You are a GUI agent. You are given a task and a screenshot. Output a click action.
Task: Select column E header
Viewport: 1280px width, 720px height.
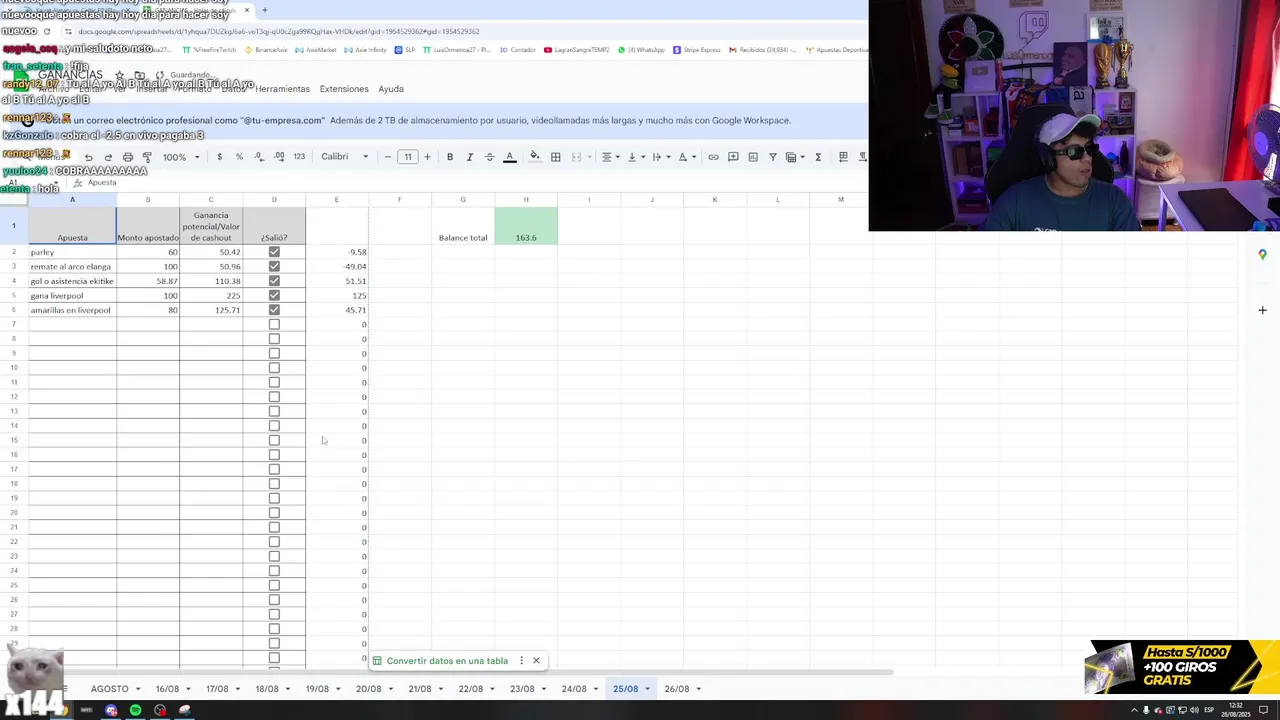pyautogui.click(x=337, y=200)
